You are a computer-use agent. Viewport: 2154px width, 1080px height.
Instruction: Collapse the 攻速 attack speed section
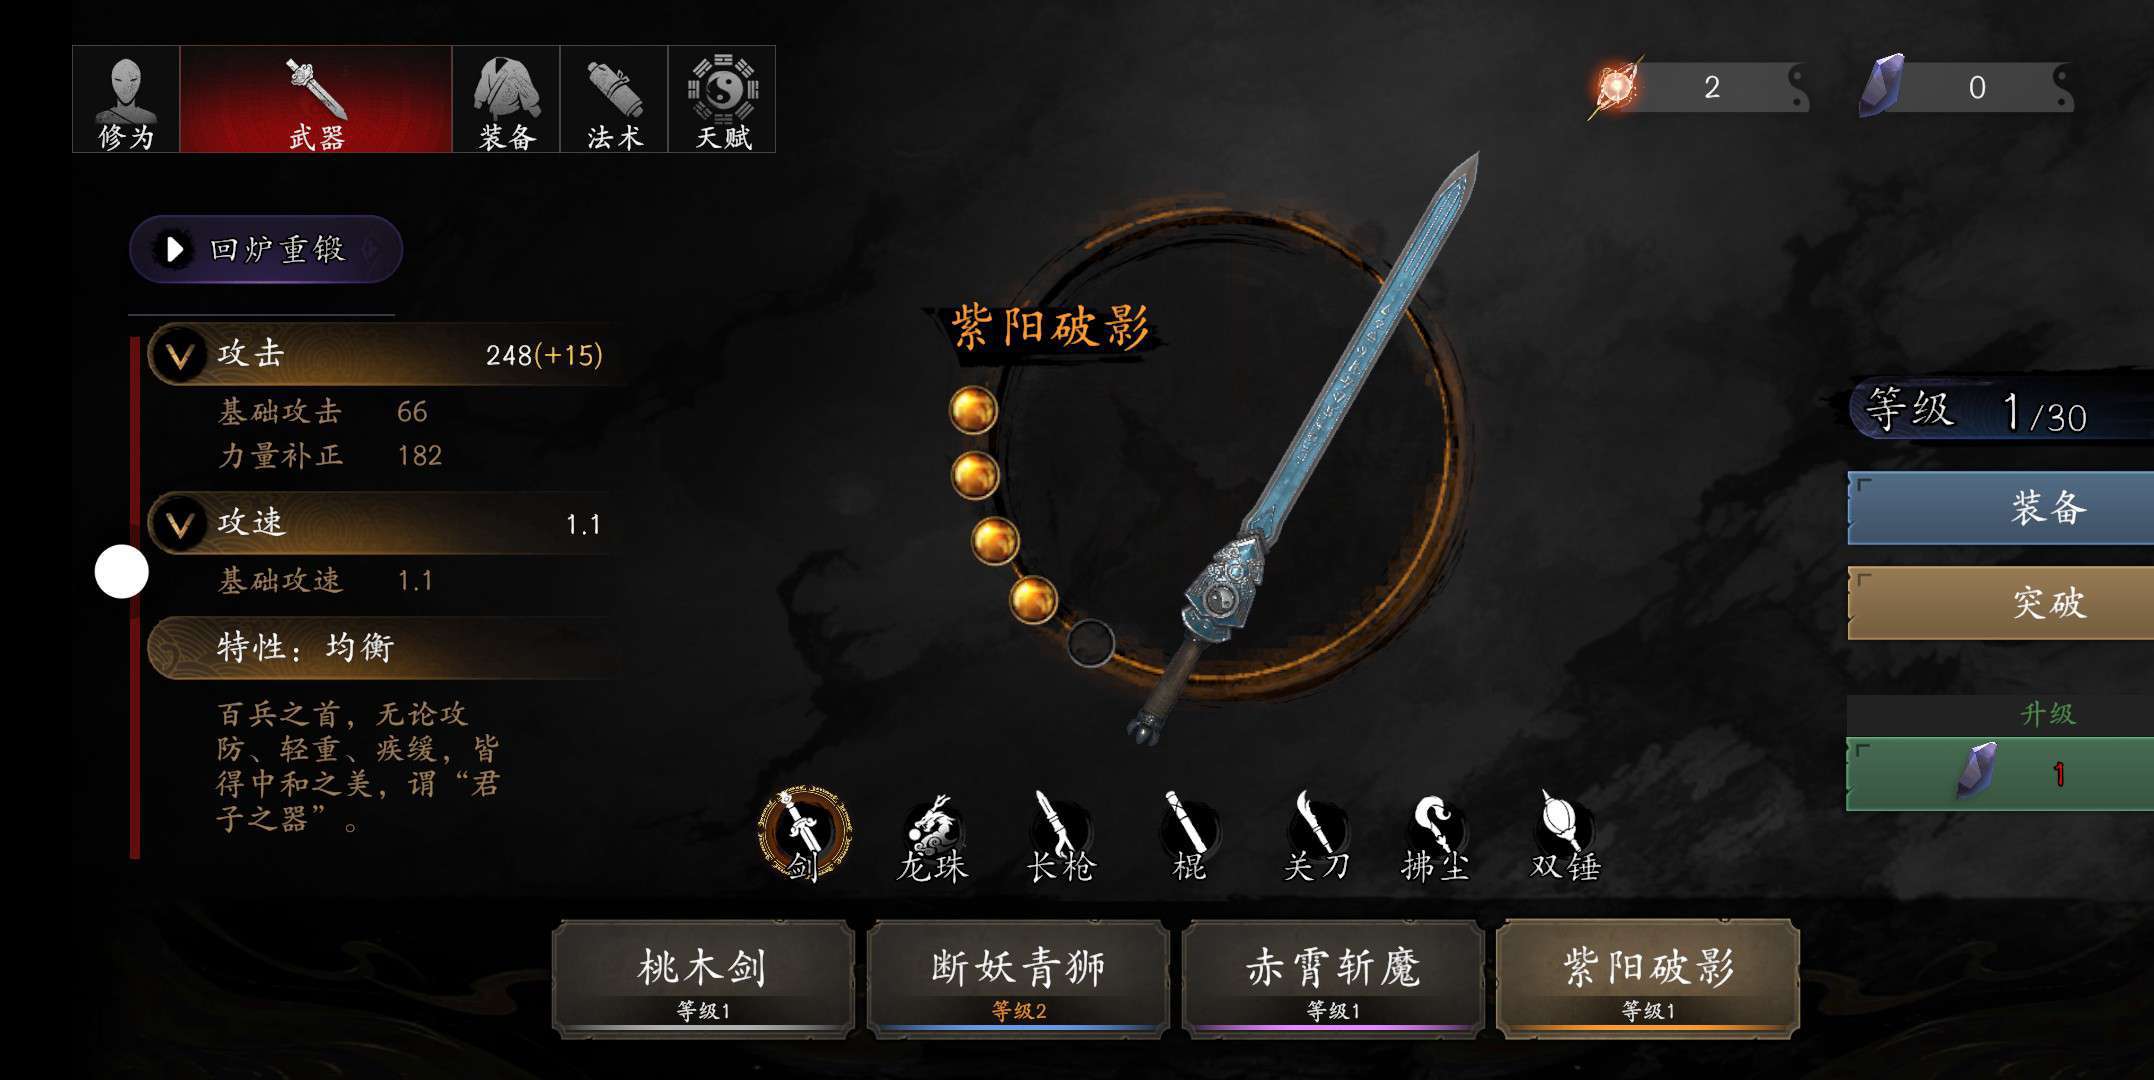pyautogui.click(x=180, y=524)
